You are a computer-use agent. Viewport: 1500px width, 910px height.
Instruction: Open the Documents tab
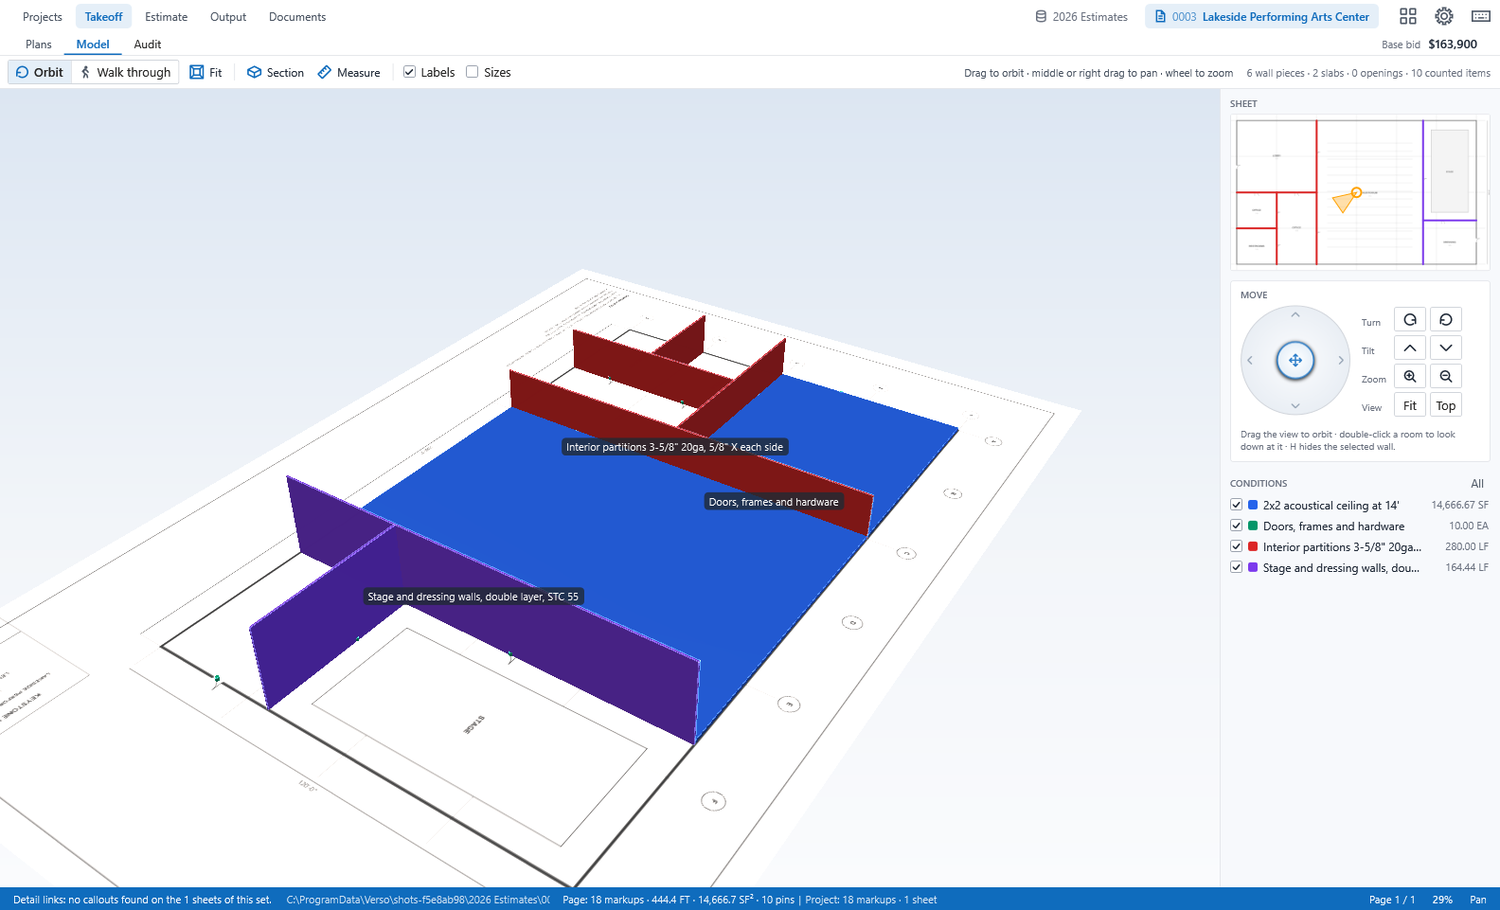[x=297, y=17]
